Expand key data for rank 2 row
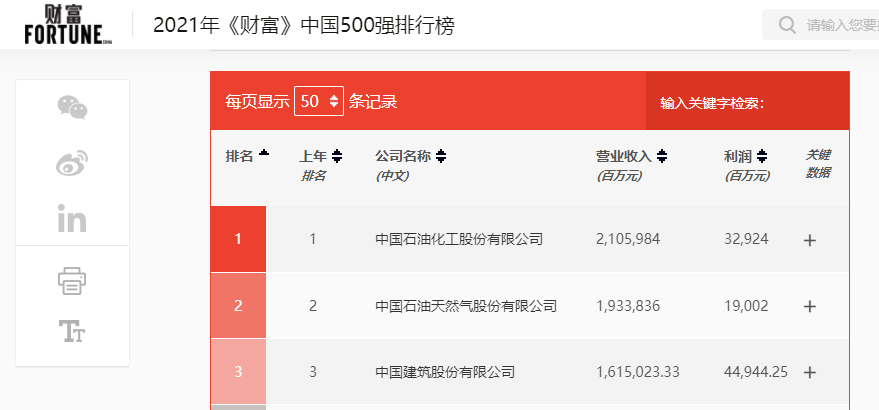 [x=810, y=306]
